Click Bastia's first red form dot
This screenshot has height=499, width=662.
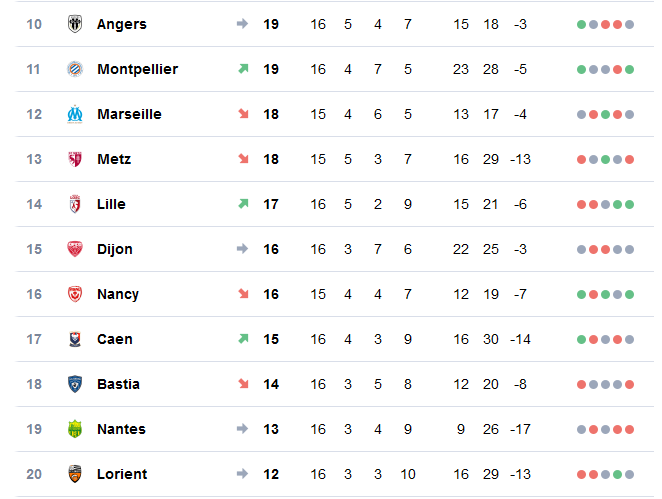[581, 385]
